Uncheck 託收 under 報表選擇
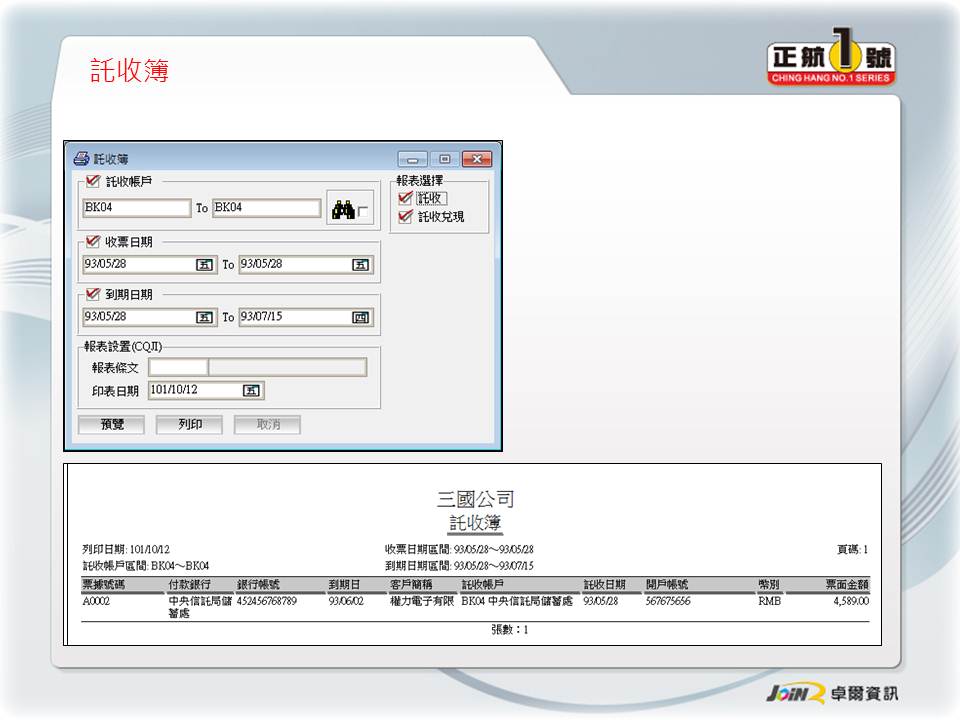960x720 pixels. (405, 198)
